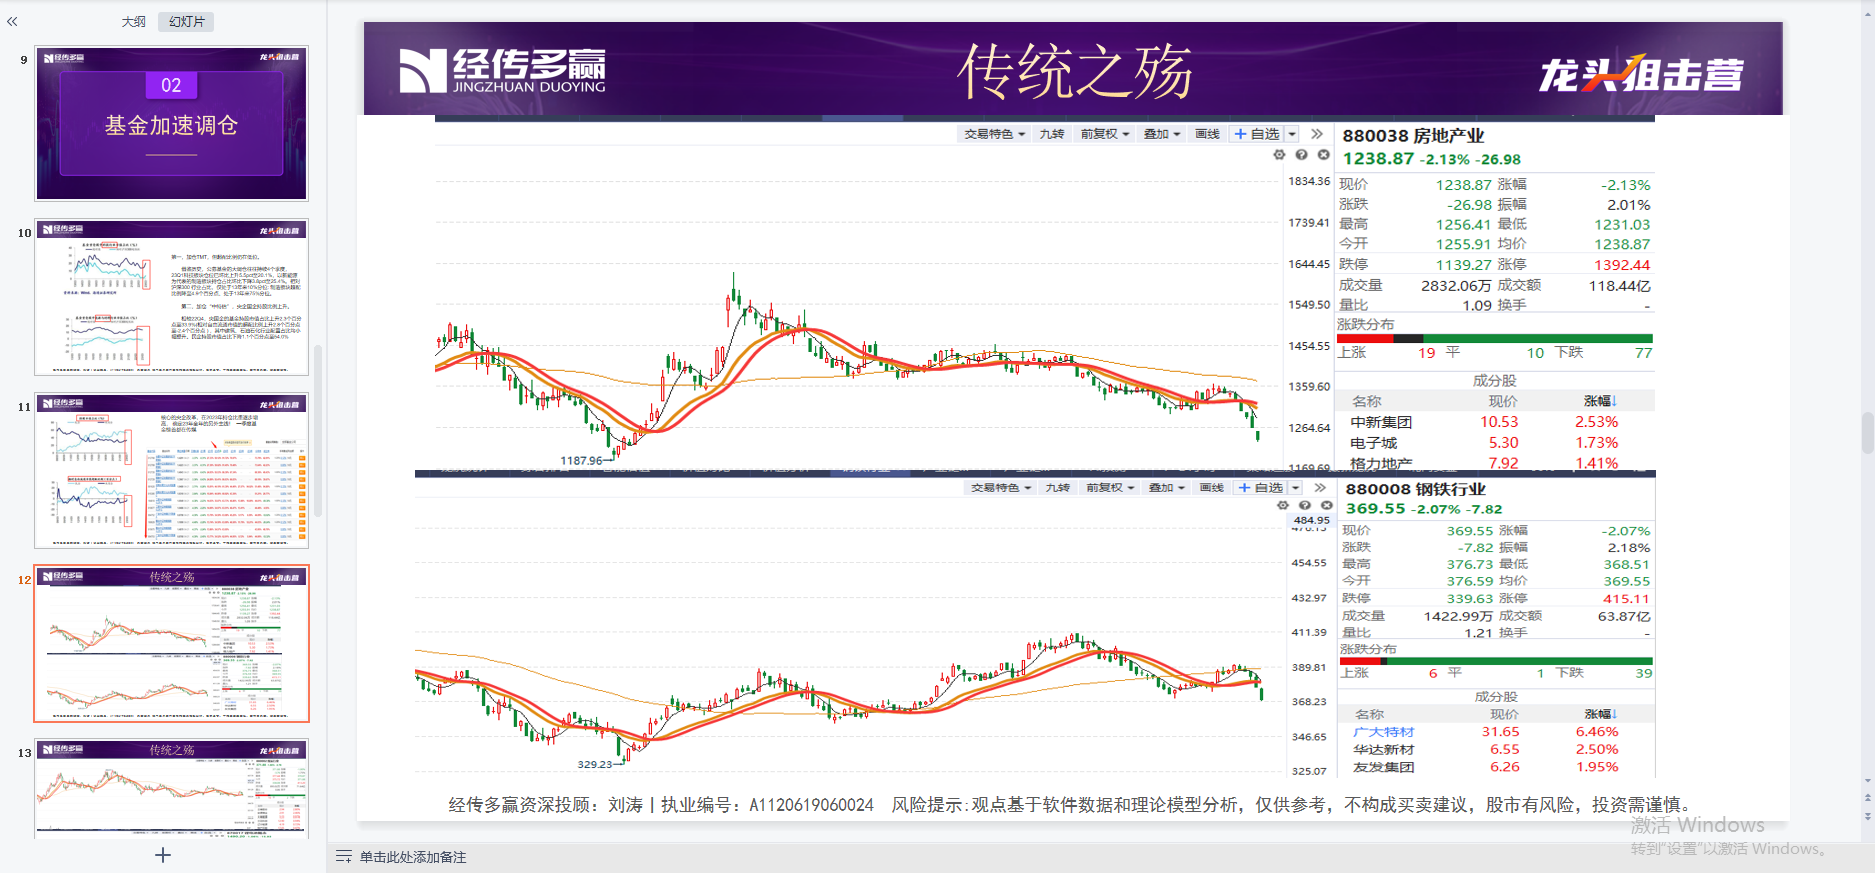Click the 329.23 low label on bottom chart

click(x=595, y=764)
